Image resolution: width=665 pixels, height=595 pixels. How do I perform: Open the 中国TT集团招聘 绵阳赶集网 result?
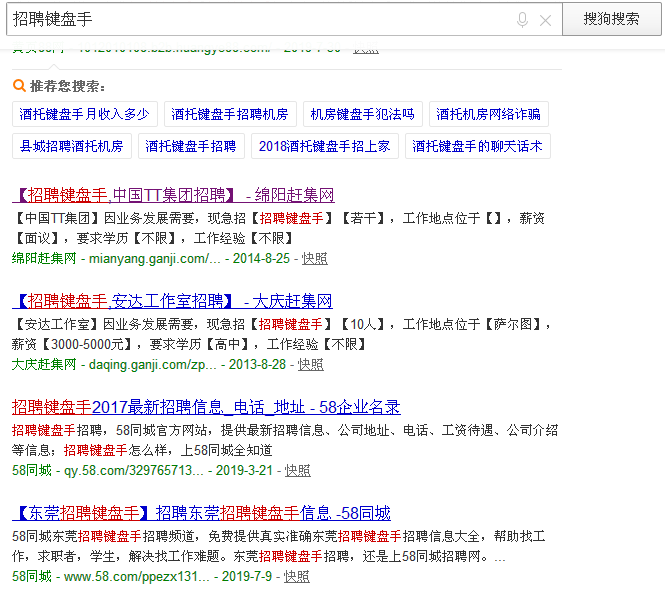click(173, 195)
